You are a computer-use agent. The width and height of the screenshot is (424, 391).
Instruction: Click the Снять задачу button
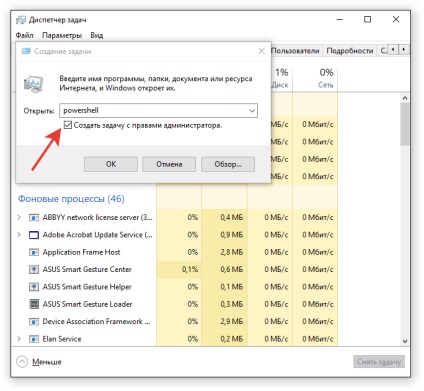click(379, 362)
